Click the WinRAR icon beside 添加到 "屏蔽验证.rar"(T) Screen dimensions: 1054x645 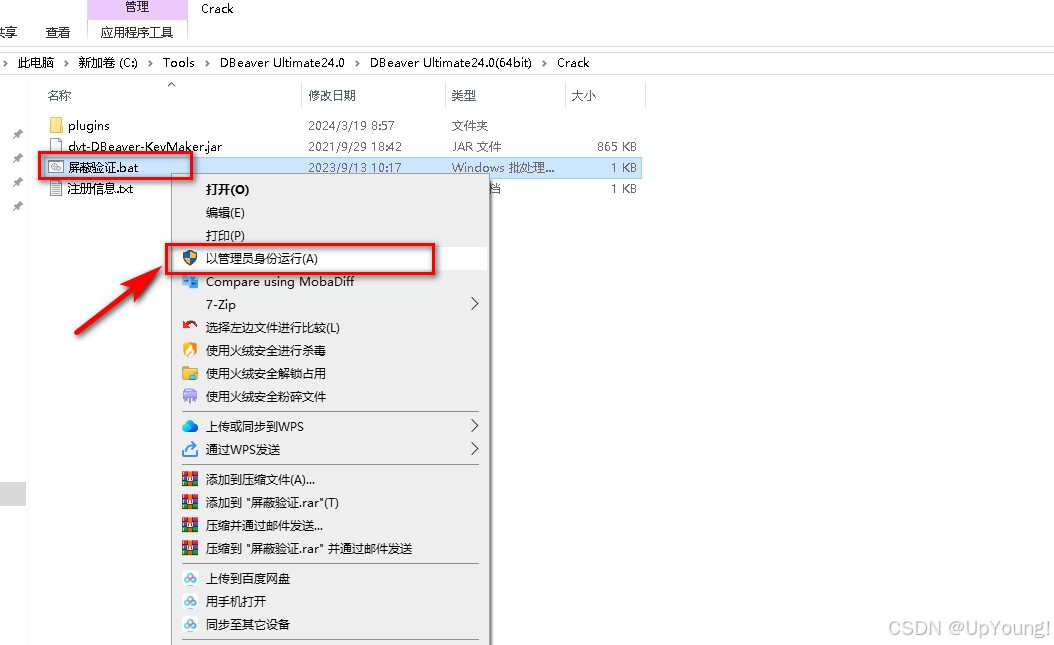[x=190, y=502]
